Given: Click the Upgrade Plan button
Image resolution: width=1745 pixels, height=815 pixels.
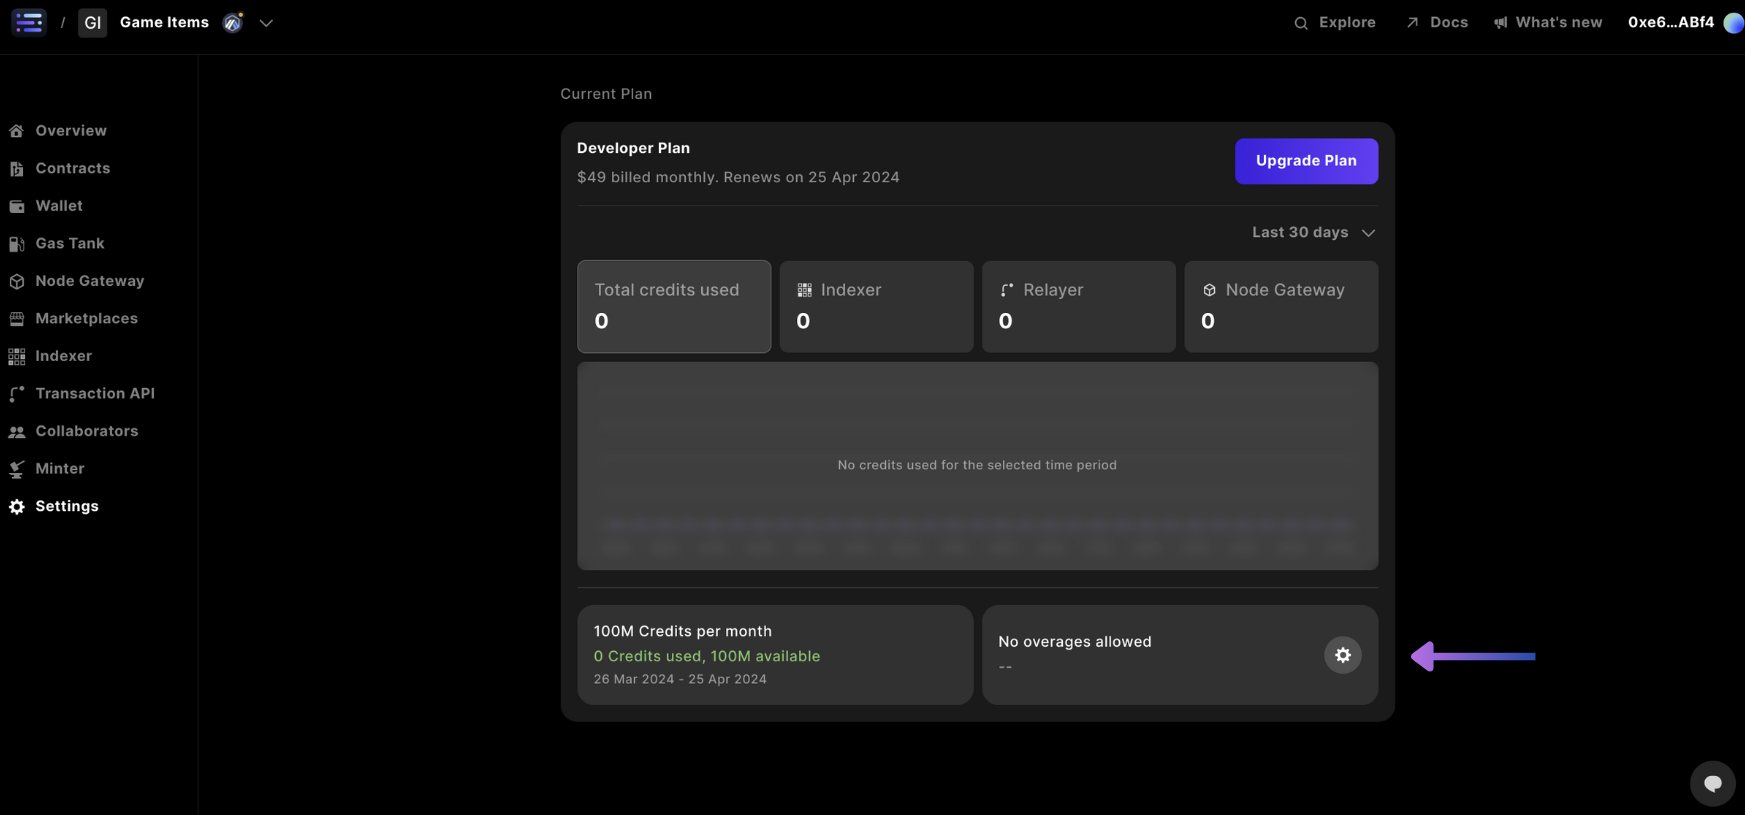Looking at the screenshot, I should [x=1306, y=161].
